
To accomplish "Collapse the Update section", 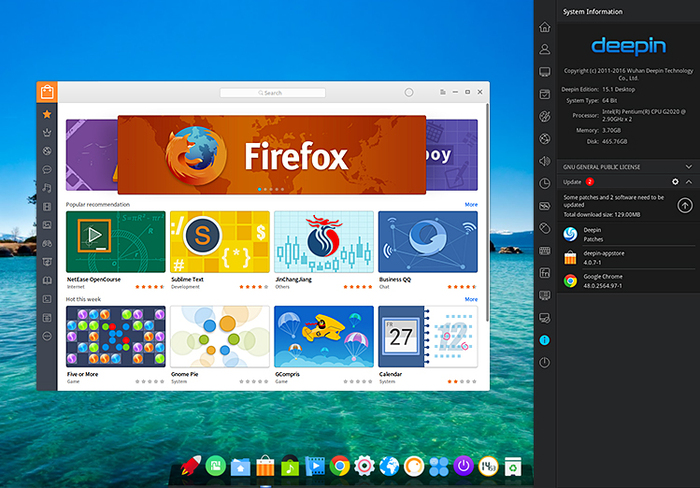I will (x=689, y=182).
